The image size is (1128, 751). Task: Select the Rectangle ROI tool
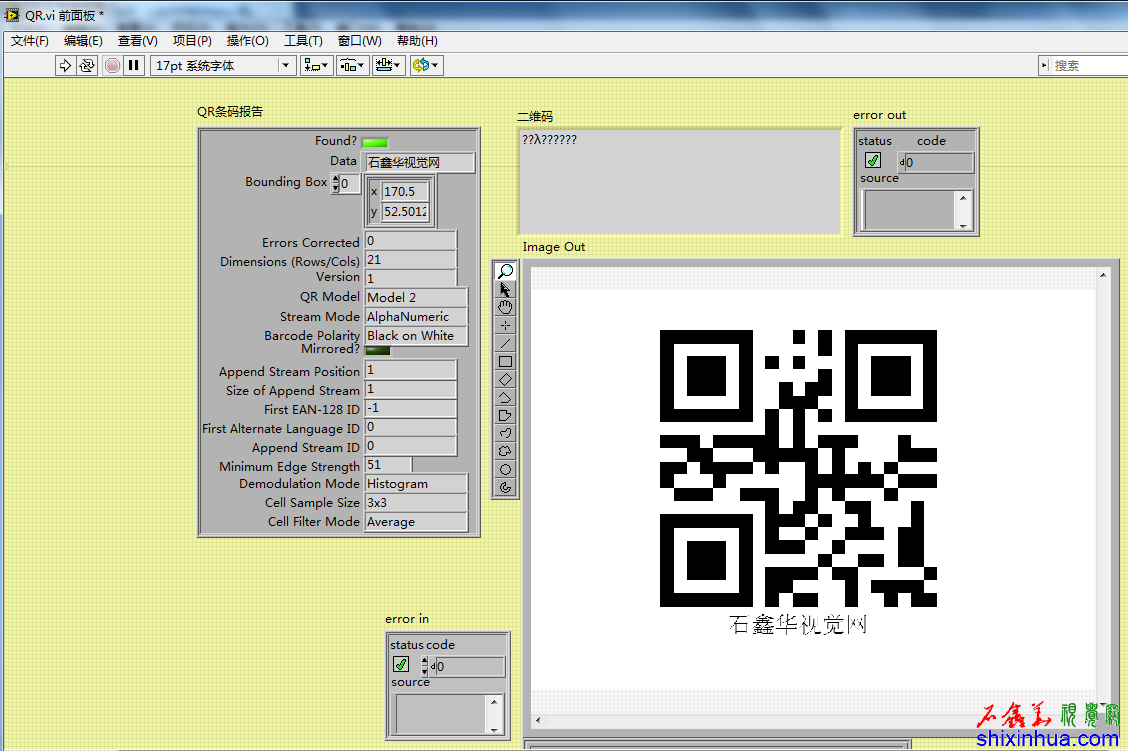tap(505, 361)
